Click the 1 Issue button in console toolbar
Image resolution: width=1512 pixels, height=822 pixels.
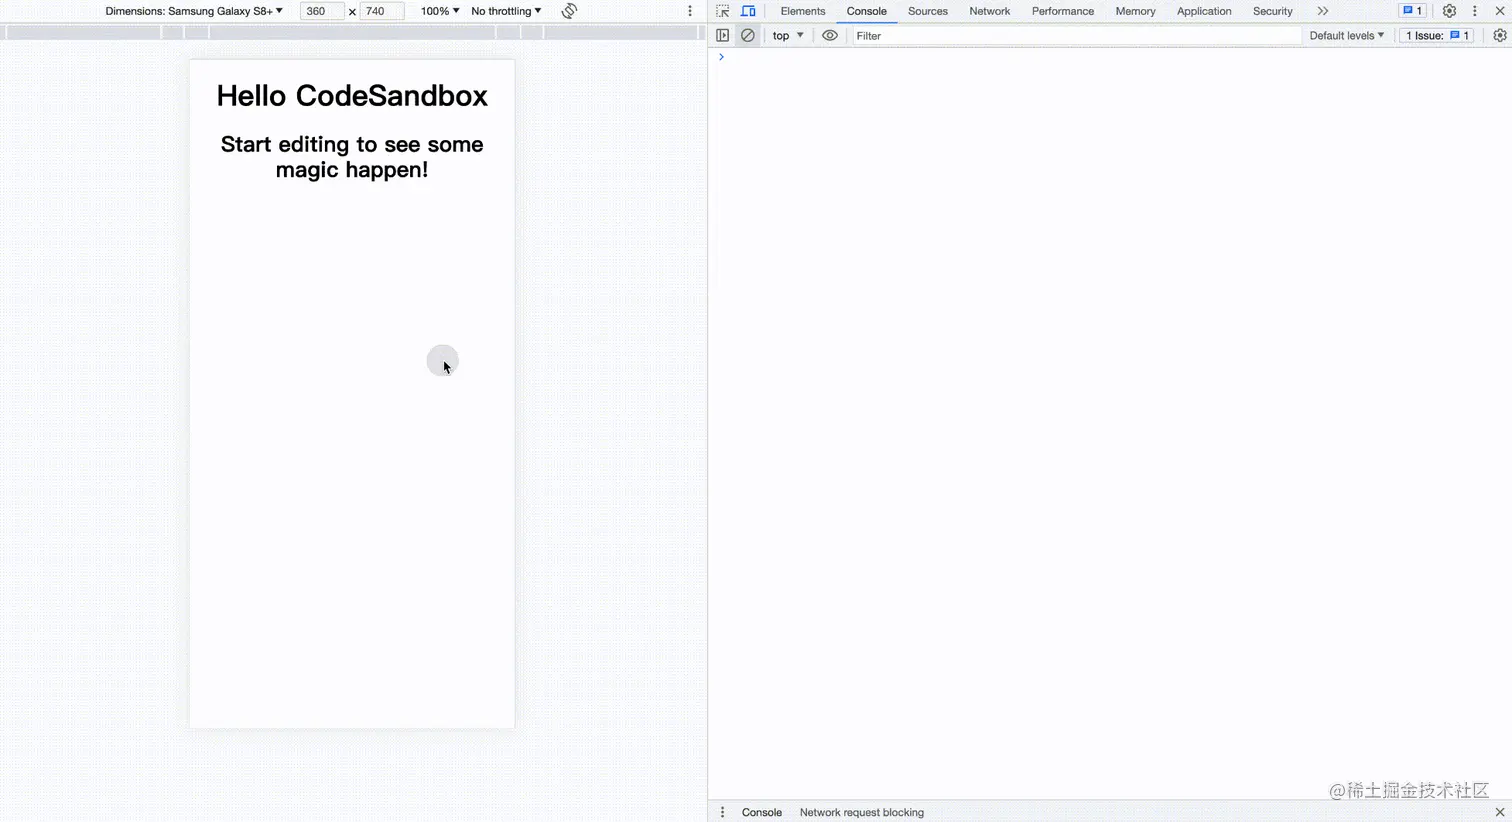pos(1437,35)
